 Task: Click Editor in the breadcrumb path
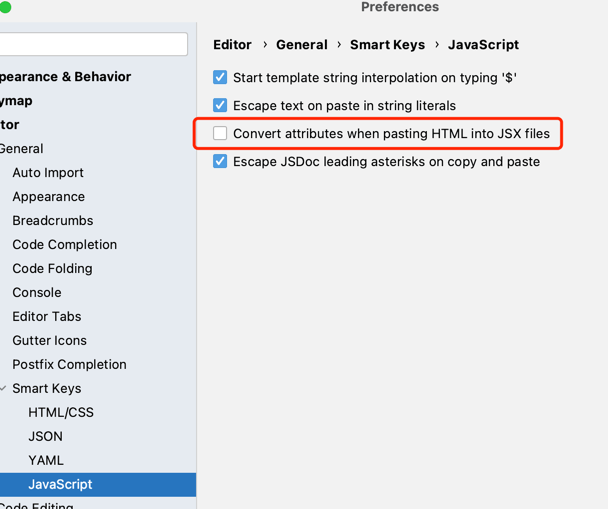[232, 45]
